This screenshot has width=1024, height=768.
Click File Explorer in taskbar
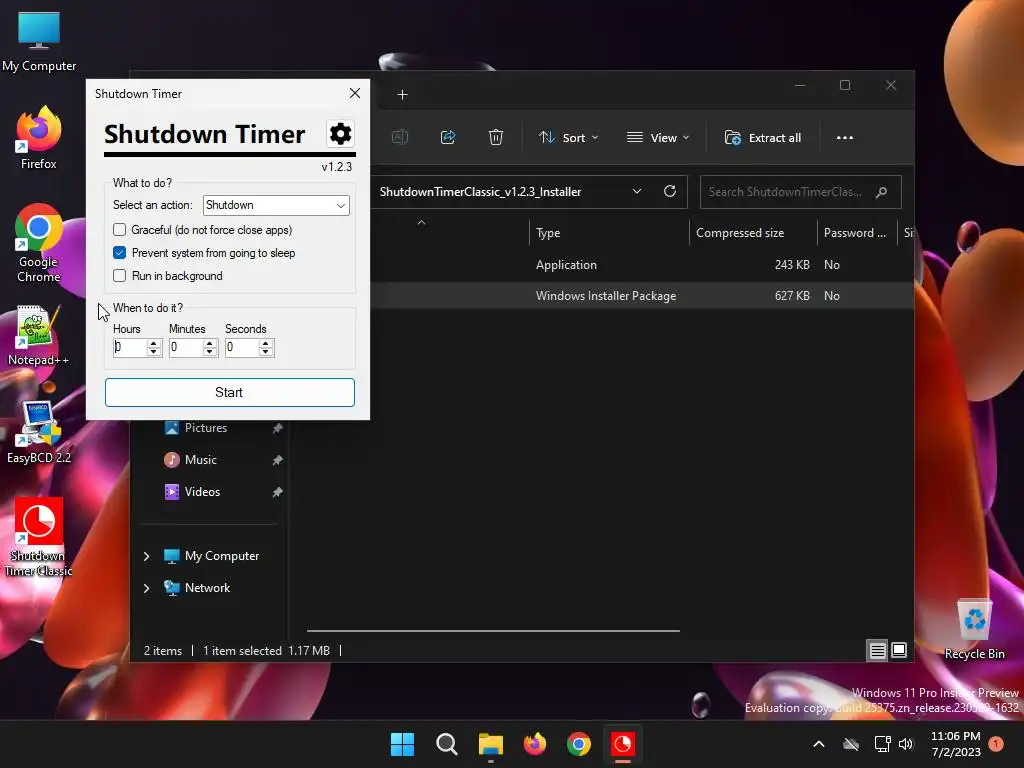pyautogui.click(x=490, y=744)
